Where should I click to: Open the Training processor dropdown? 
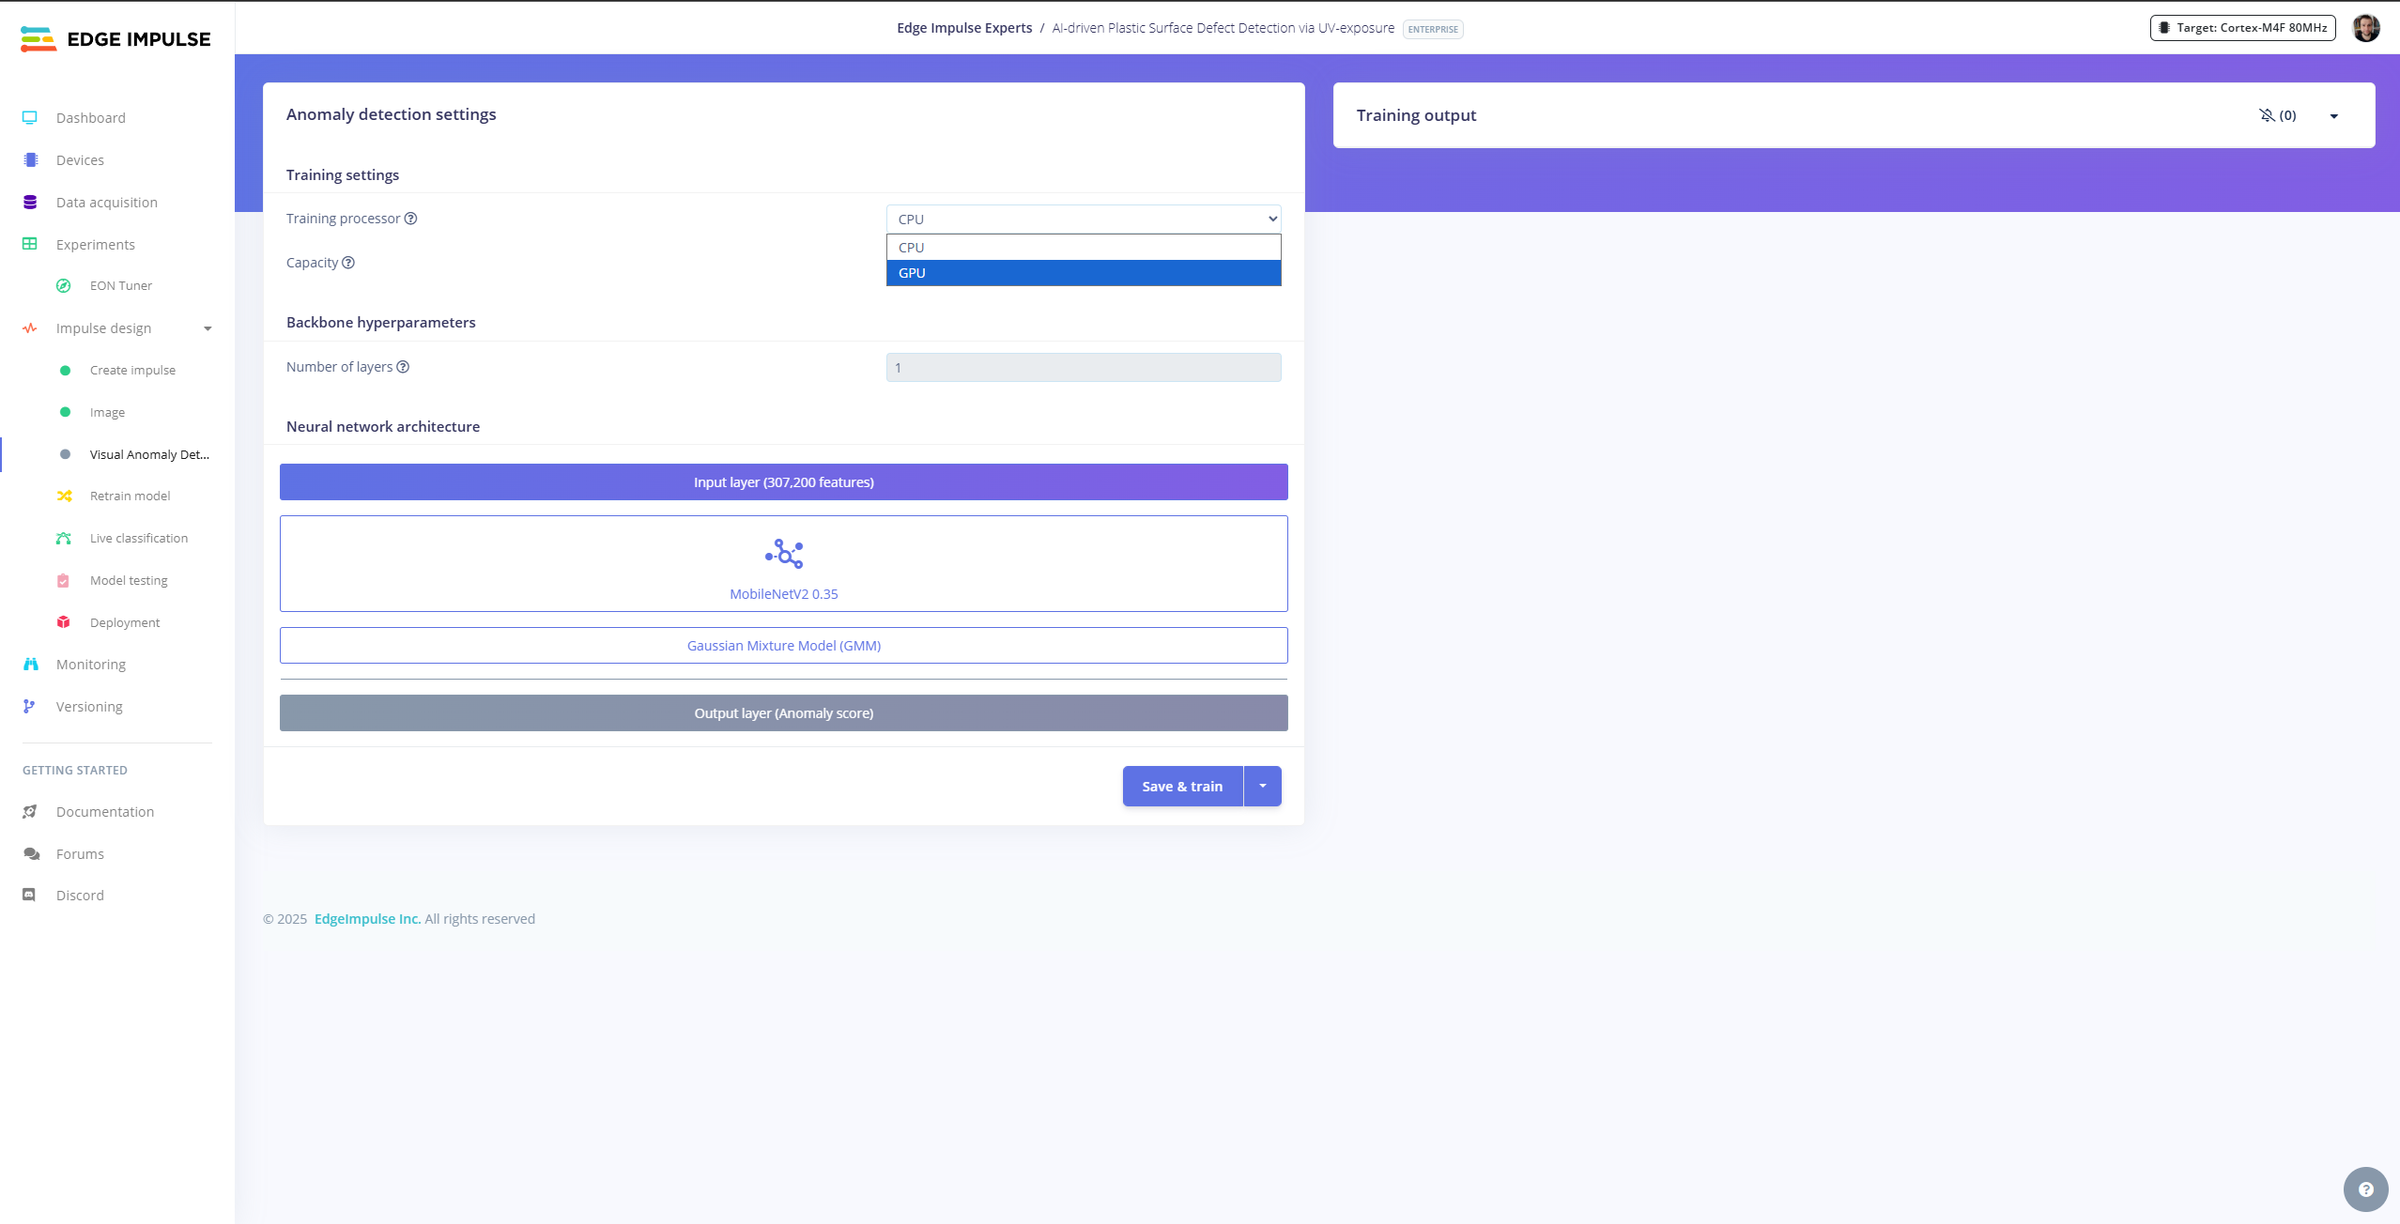(x=1083, y=219)
